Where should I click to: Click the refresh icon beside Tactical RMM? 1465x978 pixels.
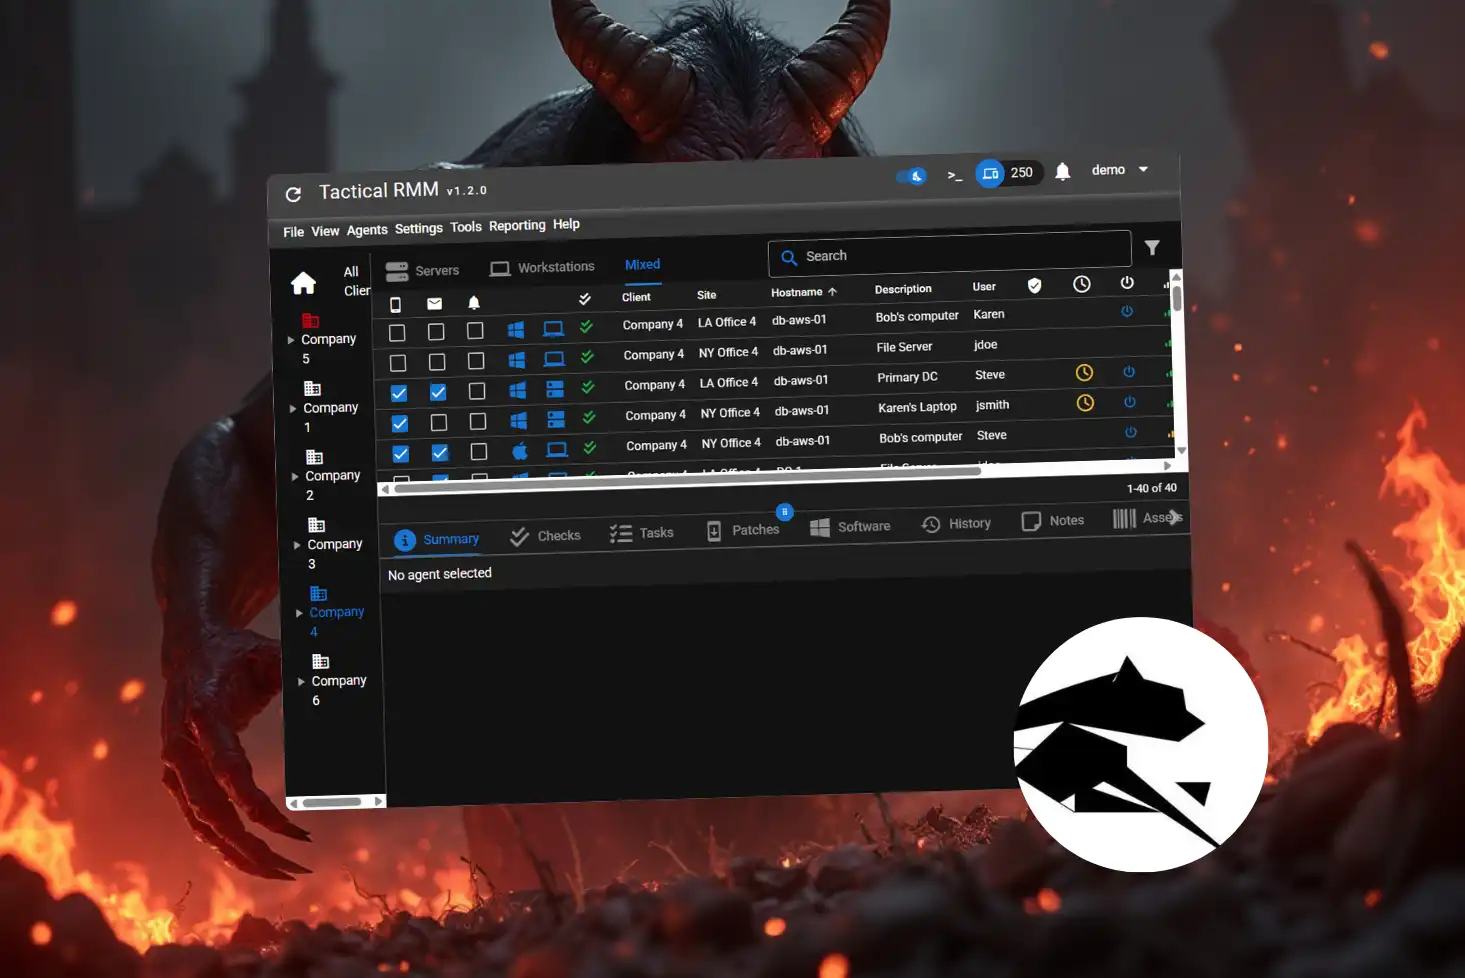[293, 194]
